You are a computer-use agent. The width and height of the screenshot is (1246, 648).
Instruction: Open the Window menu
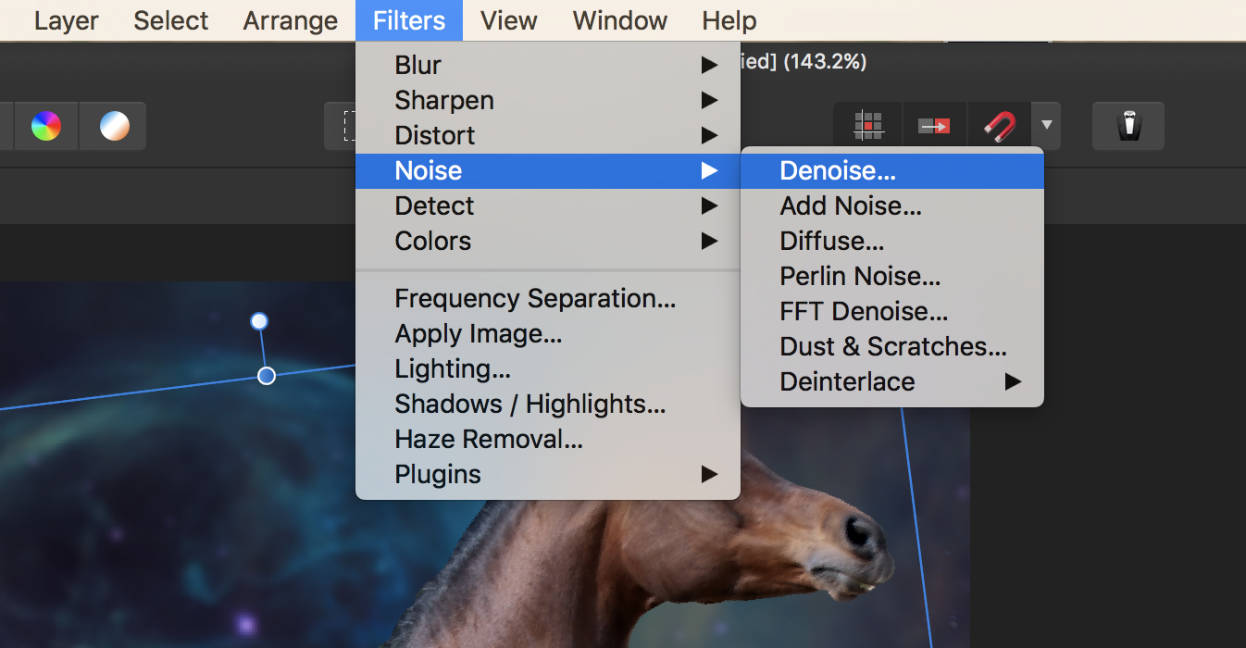pos(620,20)
